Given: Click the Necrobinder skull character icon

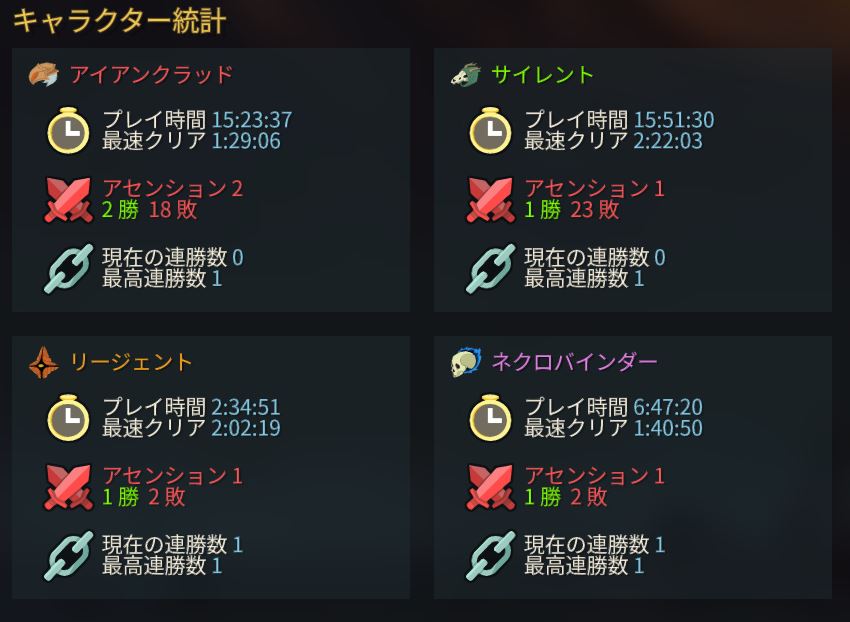Looking at the screenshot, I should tap(466, 363).
